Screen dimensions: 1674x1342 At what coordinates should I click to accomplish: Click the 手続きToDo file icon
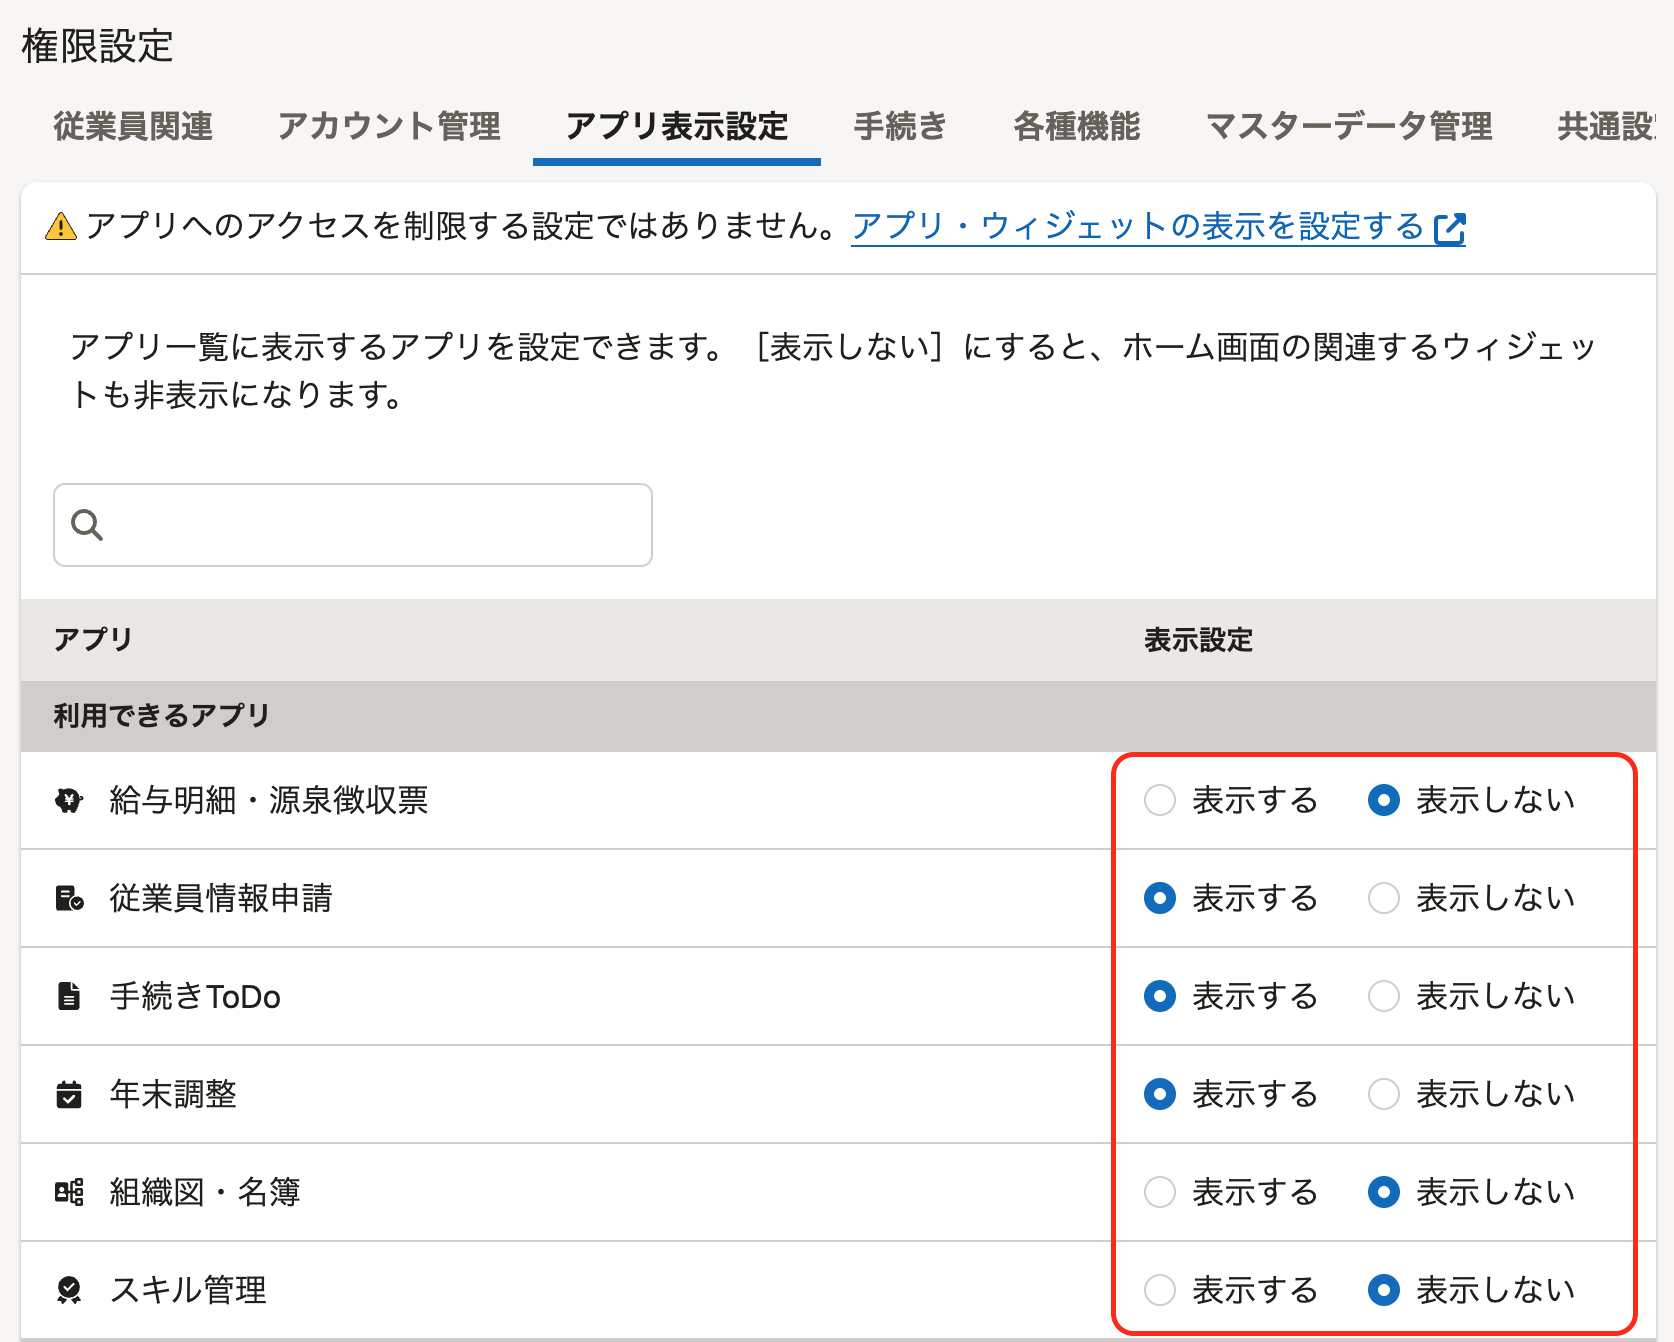[x=68, y=996]
